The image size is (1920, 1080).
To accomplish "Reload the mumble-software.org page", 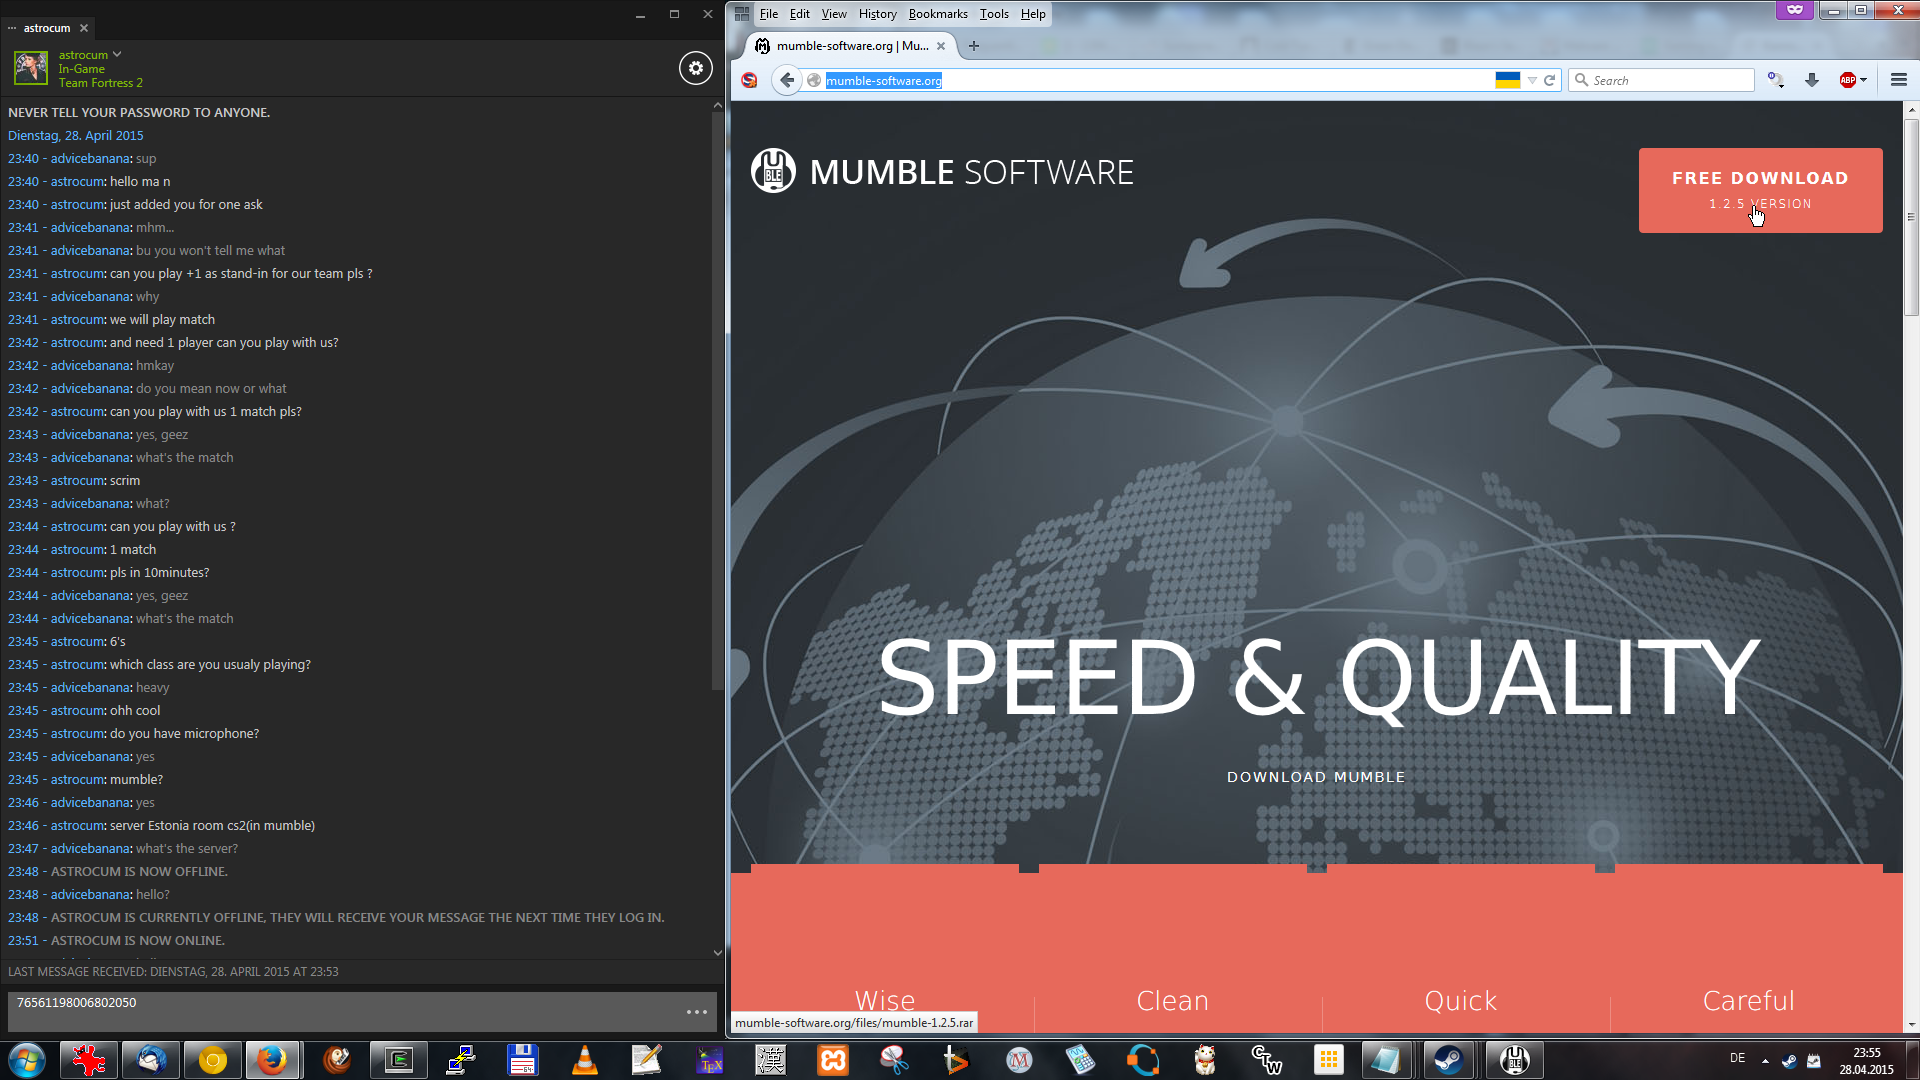I will [1550, 80].
